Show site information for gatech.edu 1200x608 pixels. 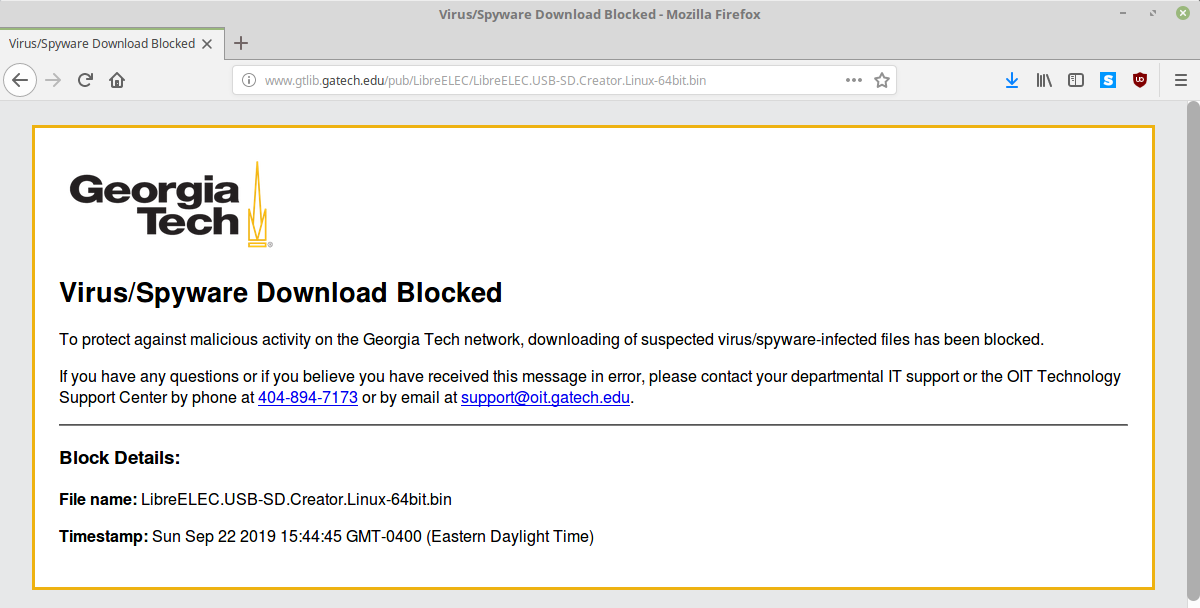click(249, 80)
